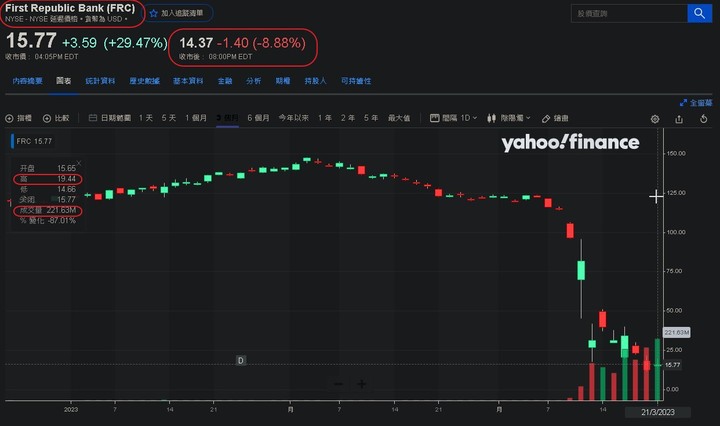This screenshot has height=426, width=720.
Task: Select the 1 年 range option
Action: click(325, 118)
